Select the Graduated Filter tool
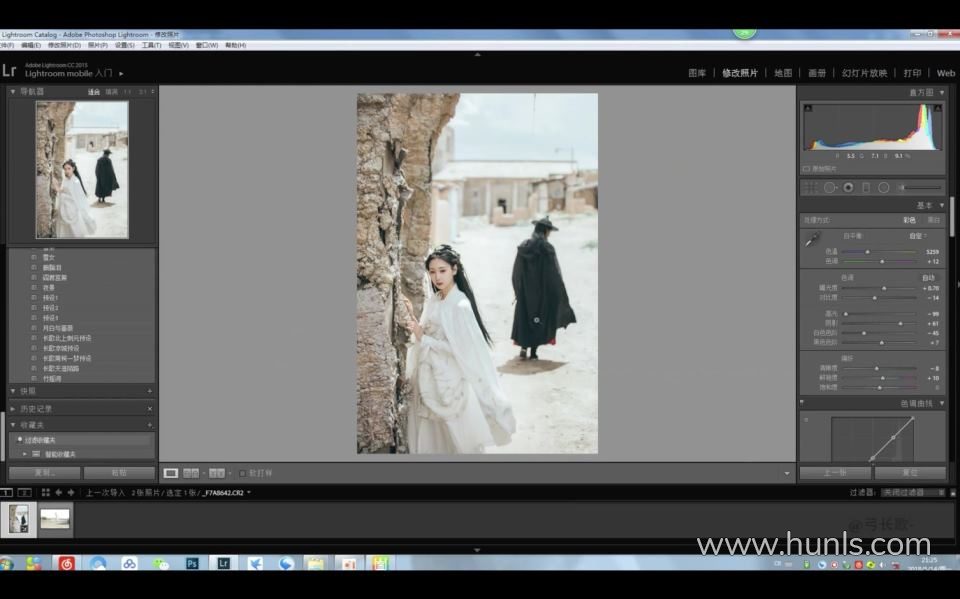This screenshot has height=599, width=960. [866, 187]
